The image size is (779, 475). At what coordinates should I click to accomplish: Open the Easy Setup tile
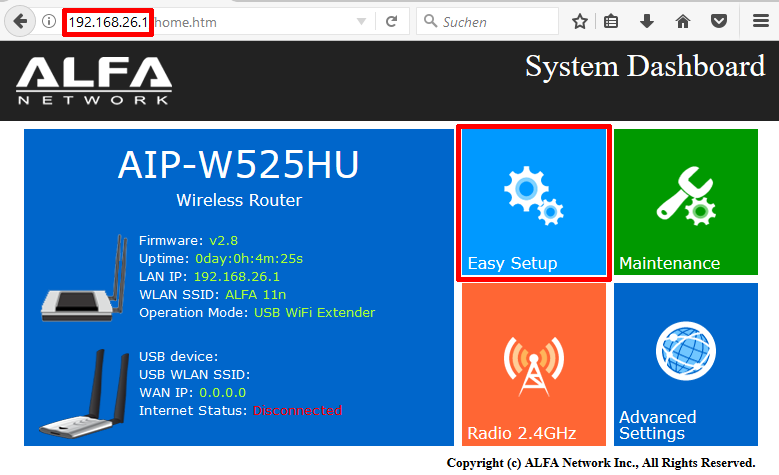coord(534,202)
